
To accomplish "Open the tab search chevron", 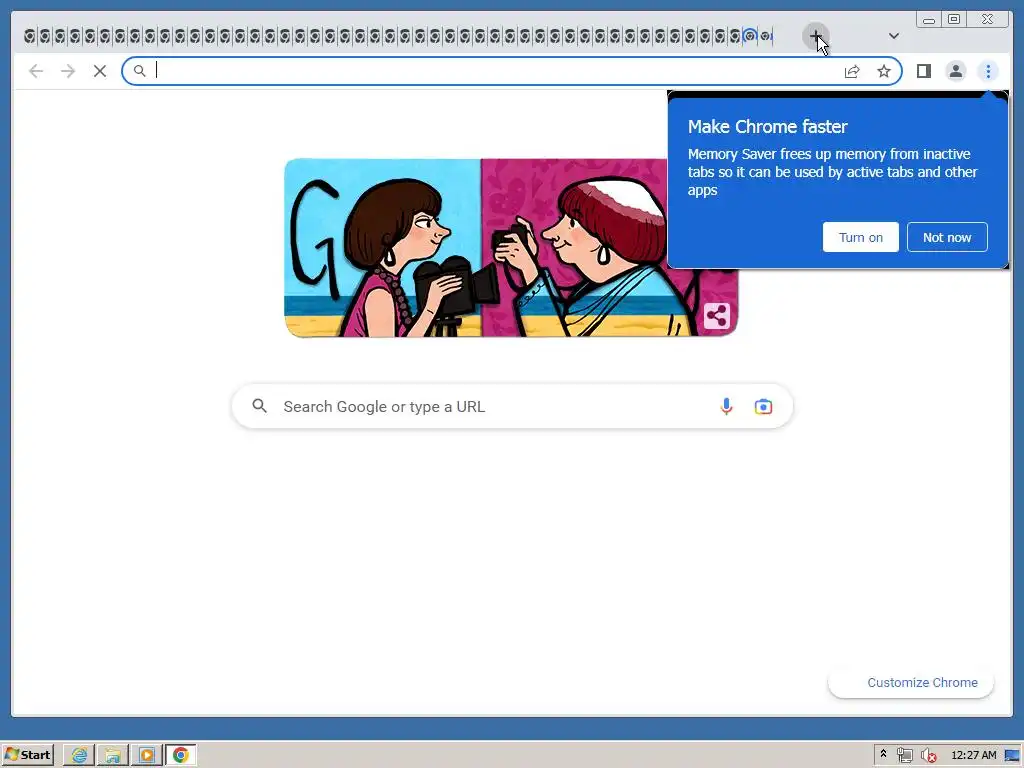I will click(893, 36).
